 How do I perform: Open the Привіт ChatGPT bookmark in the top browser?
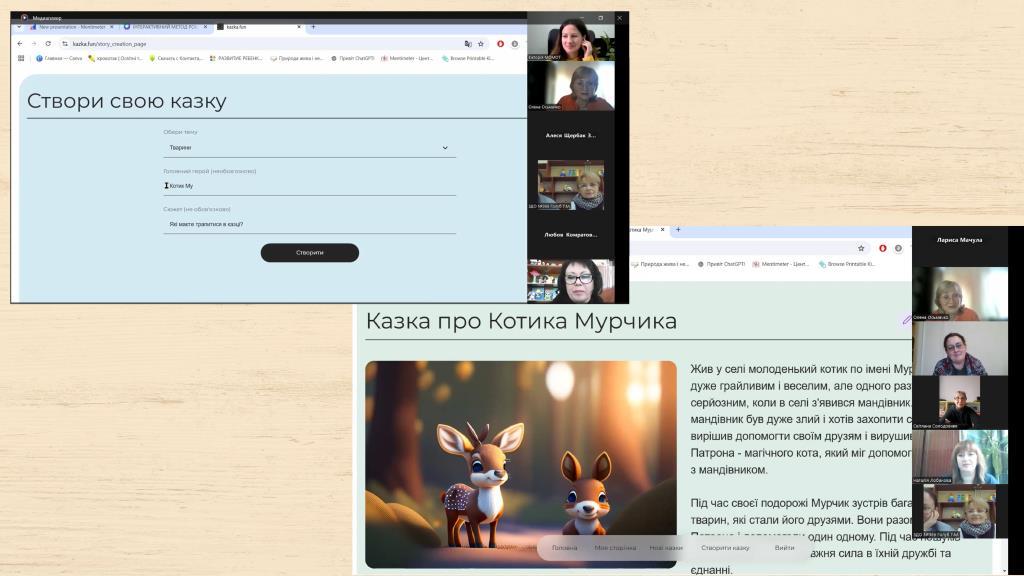tap(353, 58)
